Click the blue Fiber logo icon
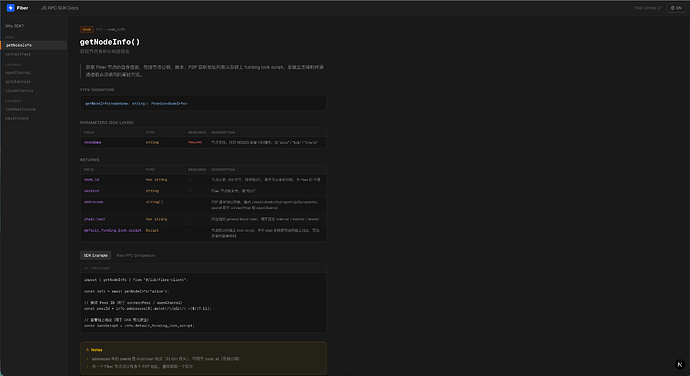 pos(11,8)
